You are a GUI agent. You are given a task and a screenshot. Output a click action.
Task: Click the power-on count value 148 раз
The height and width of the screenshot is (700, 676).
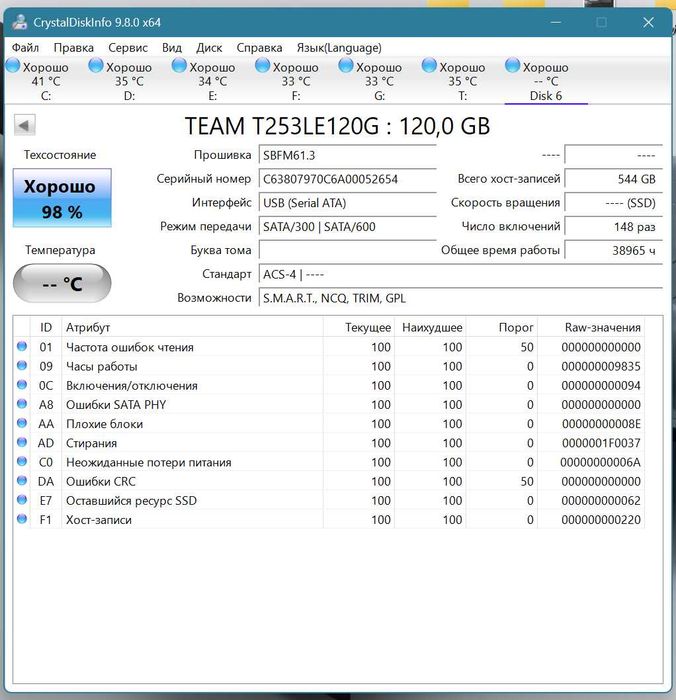click(x=614, y=227)
